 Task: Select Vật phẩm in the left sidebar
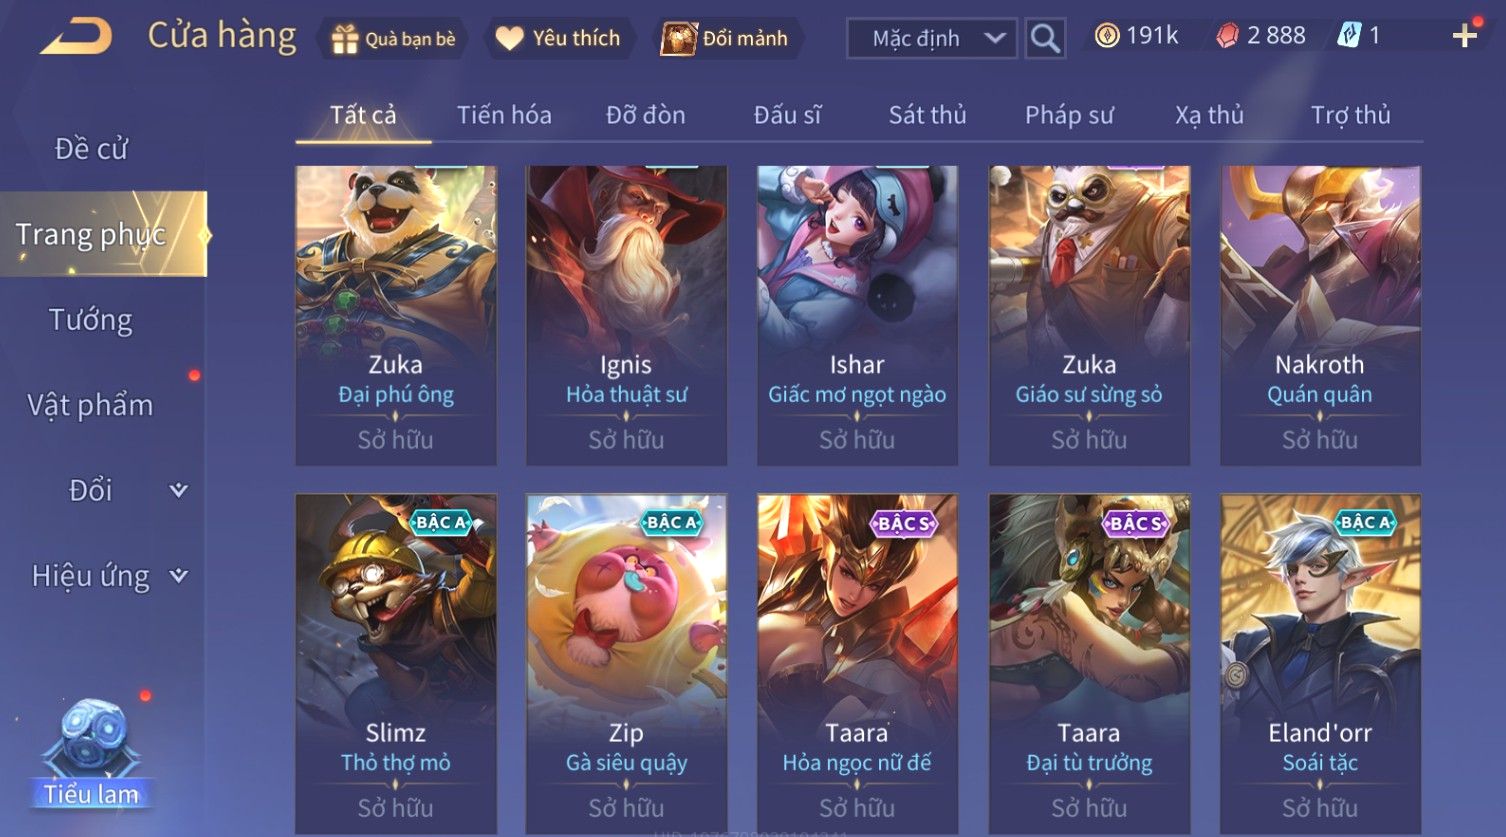click(90, 405)
